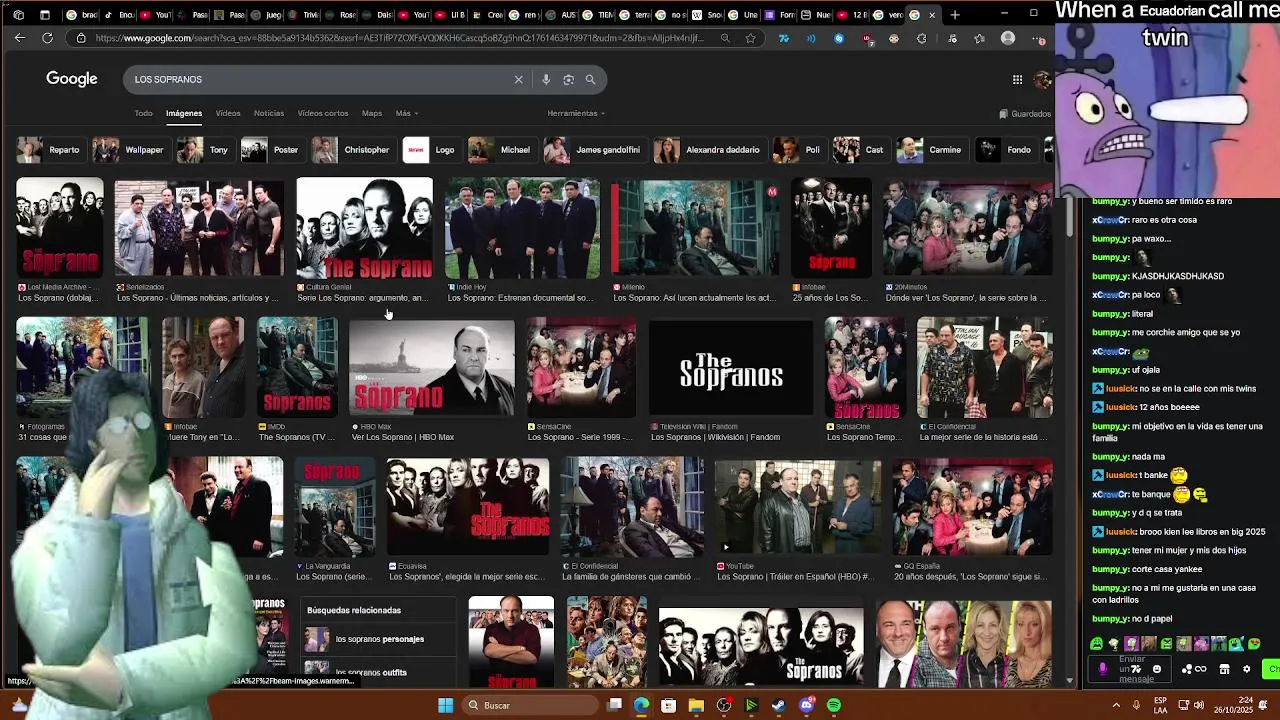Open the emote picker smiley in chat

(1157, 669)
